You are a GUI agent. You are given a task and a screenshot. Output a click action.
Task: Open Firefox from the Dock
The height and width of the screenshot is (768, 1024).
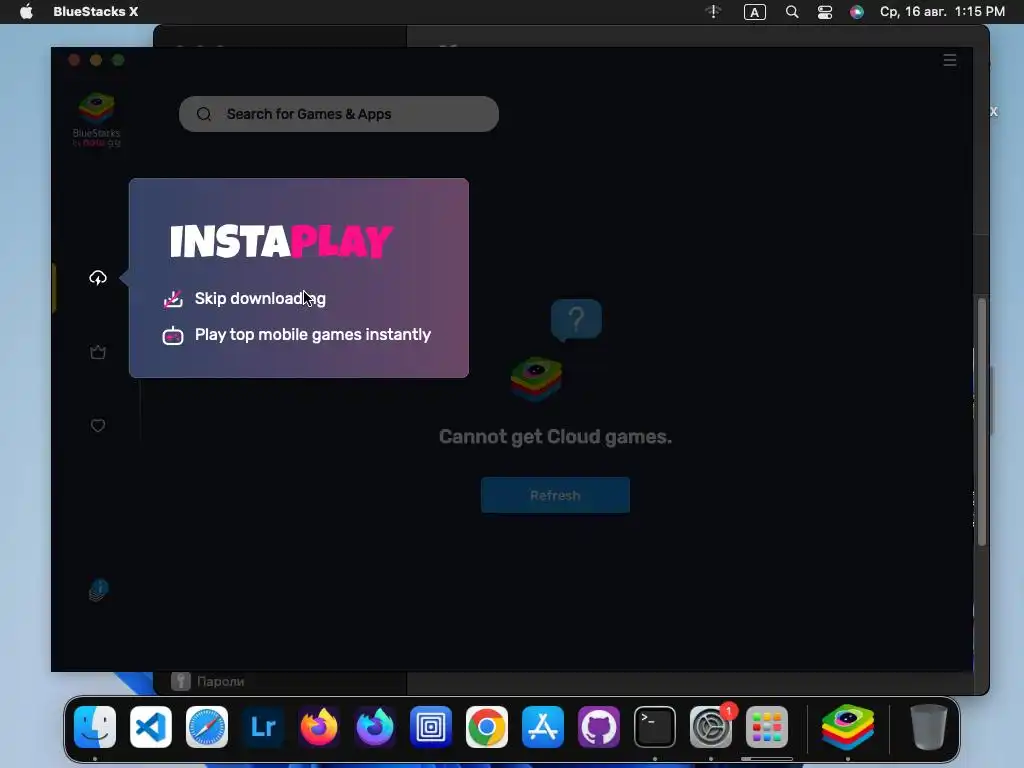[x=319, y=727]
